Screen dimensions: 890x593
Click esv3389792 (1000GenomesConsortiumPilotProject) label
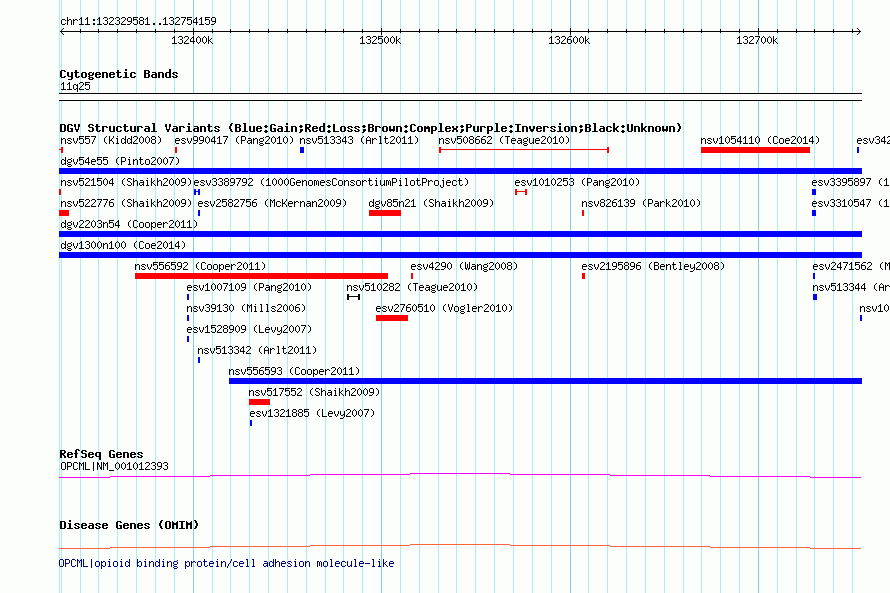331,182
